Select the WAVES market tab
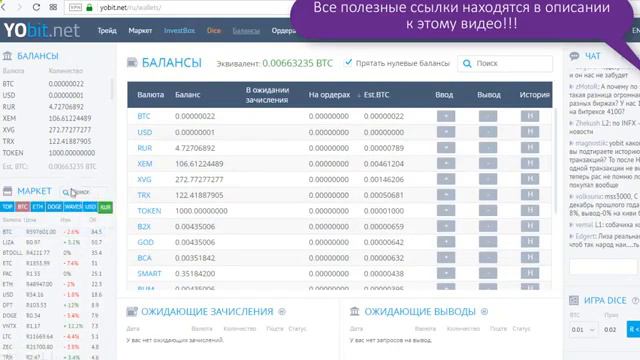Viewport: 640px width, 360px height. (x=73, y=207)
